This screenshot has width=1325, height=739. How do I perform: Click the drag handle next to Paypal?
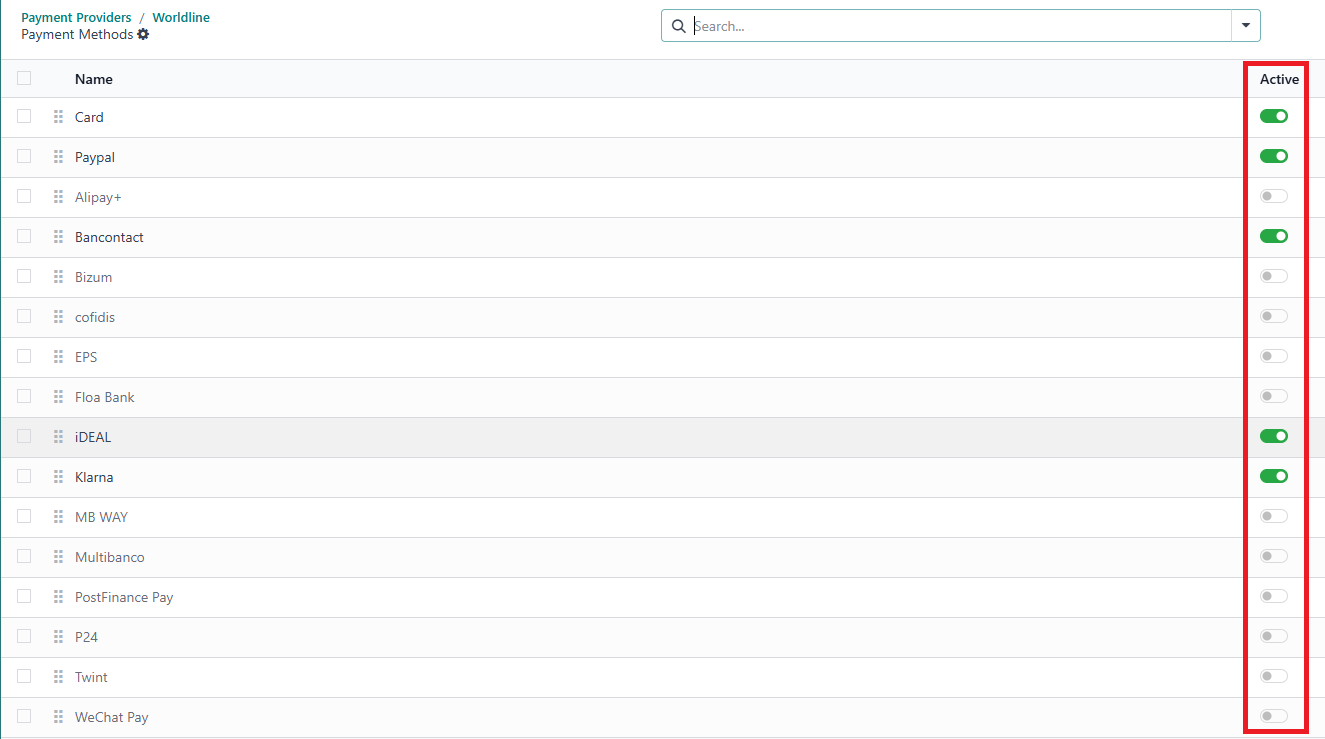[58, 157]
